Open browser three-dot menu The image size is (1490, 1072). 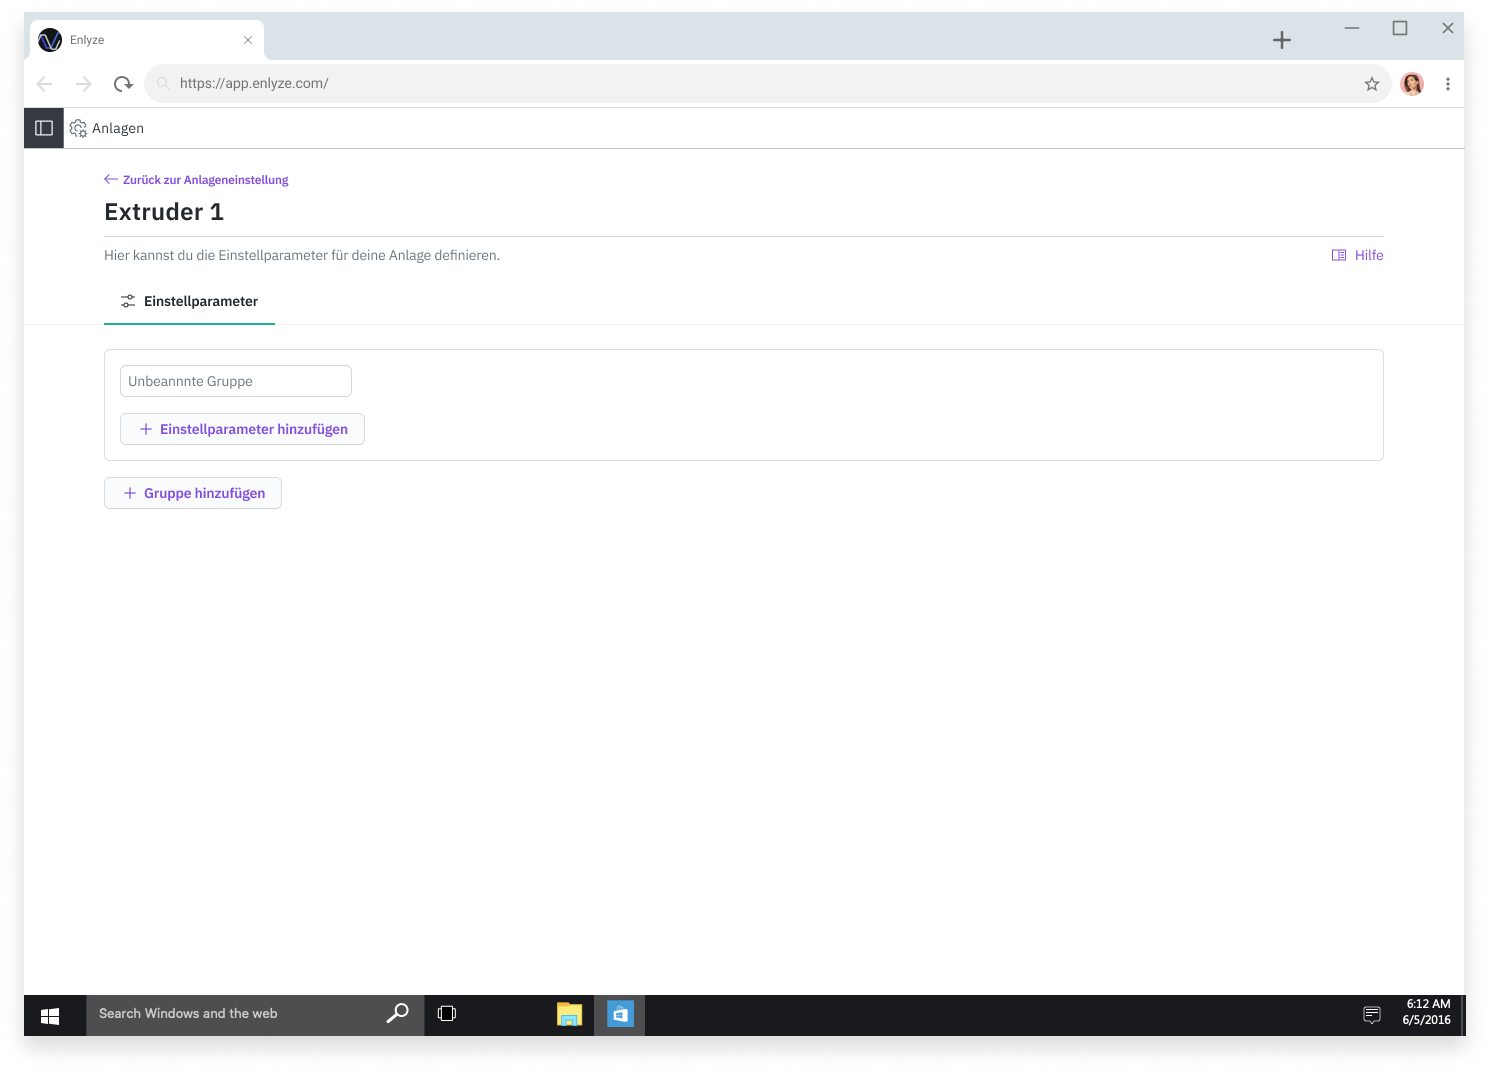click(x=1447, y=84)
